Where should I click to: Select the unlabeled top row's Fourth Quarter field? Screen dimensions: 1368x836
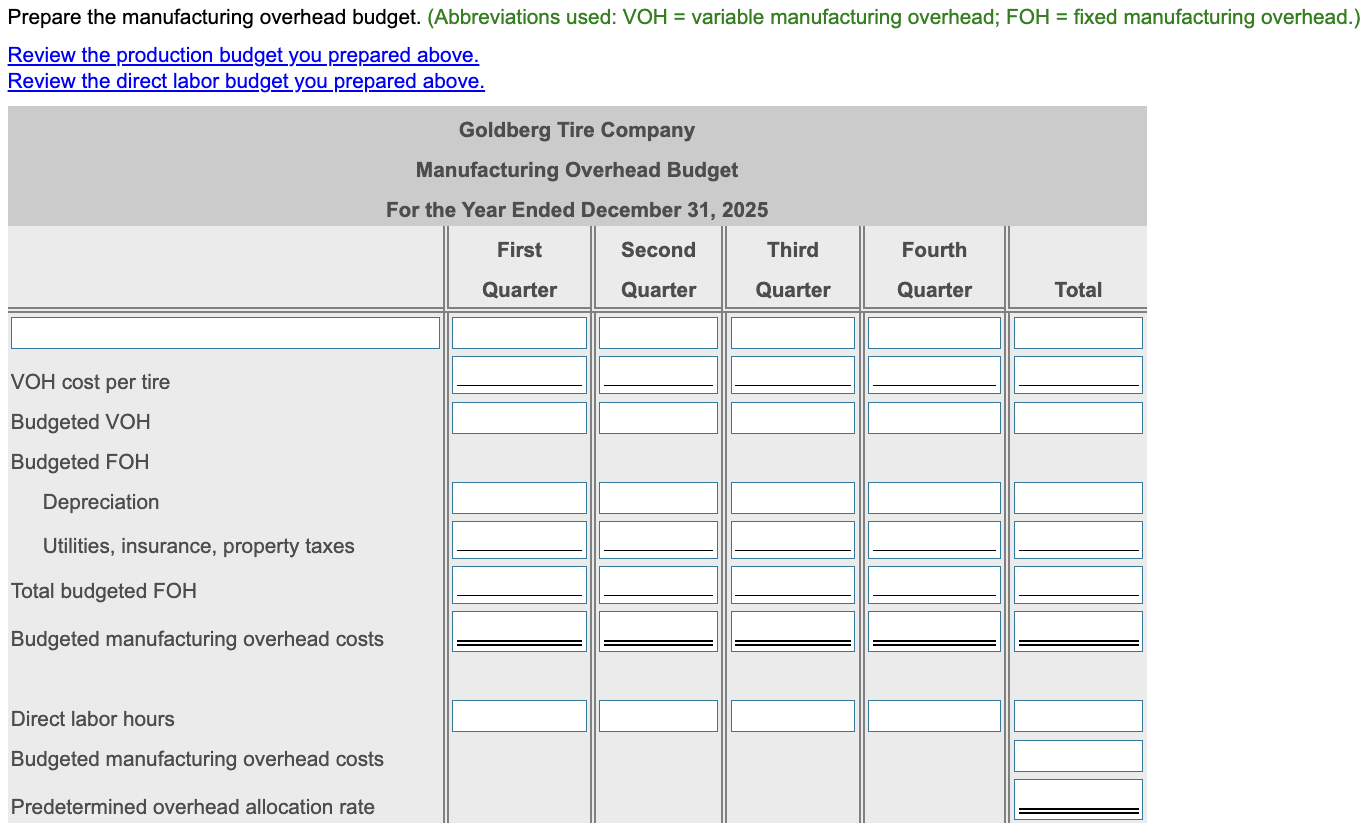(x=934, y=333)
